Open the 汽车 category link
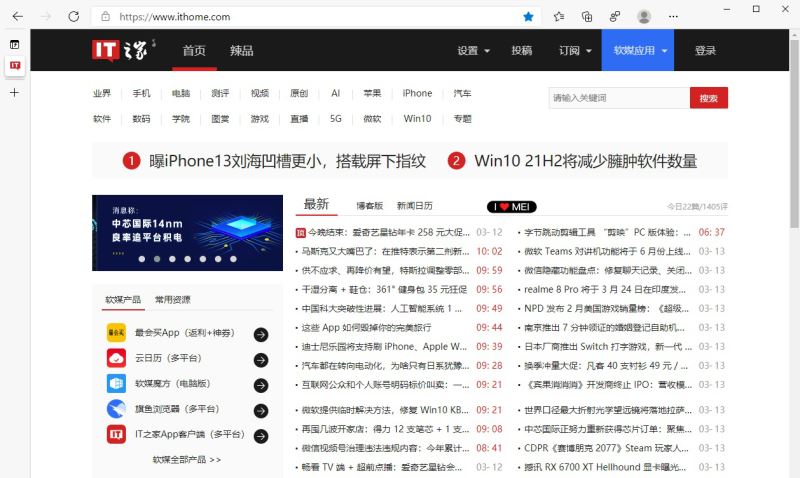 [462, 93]
